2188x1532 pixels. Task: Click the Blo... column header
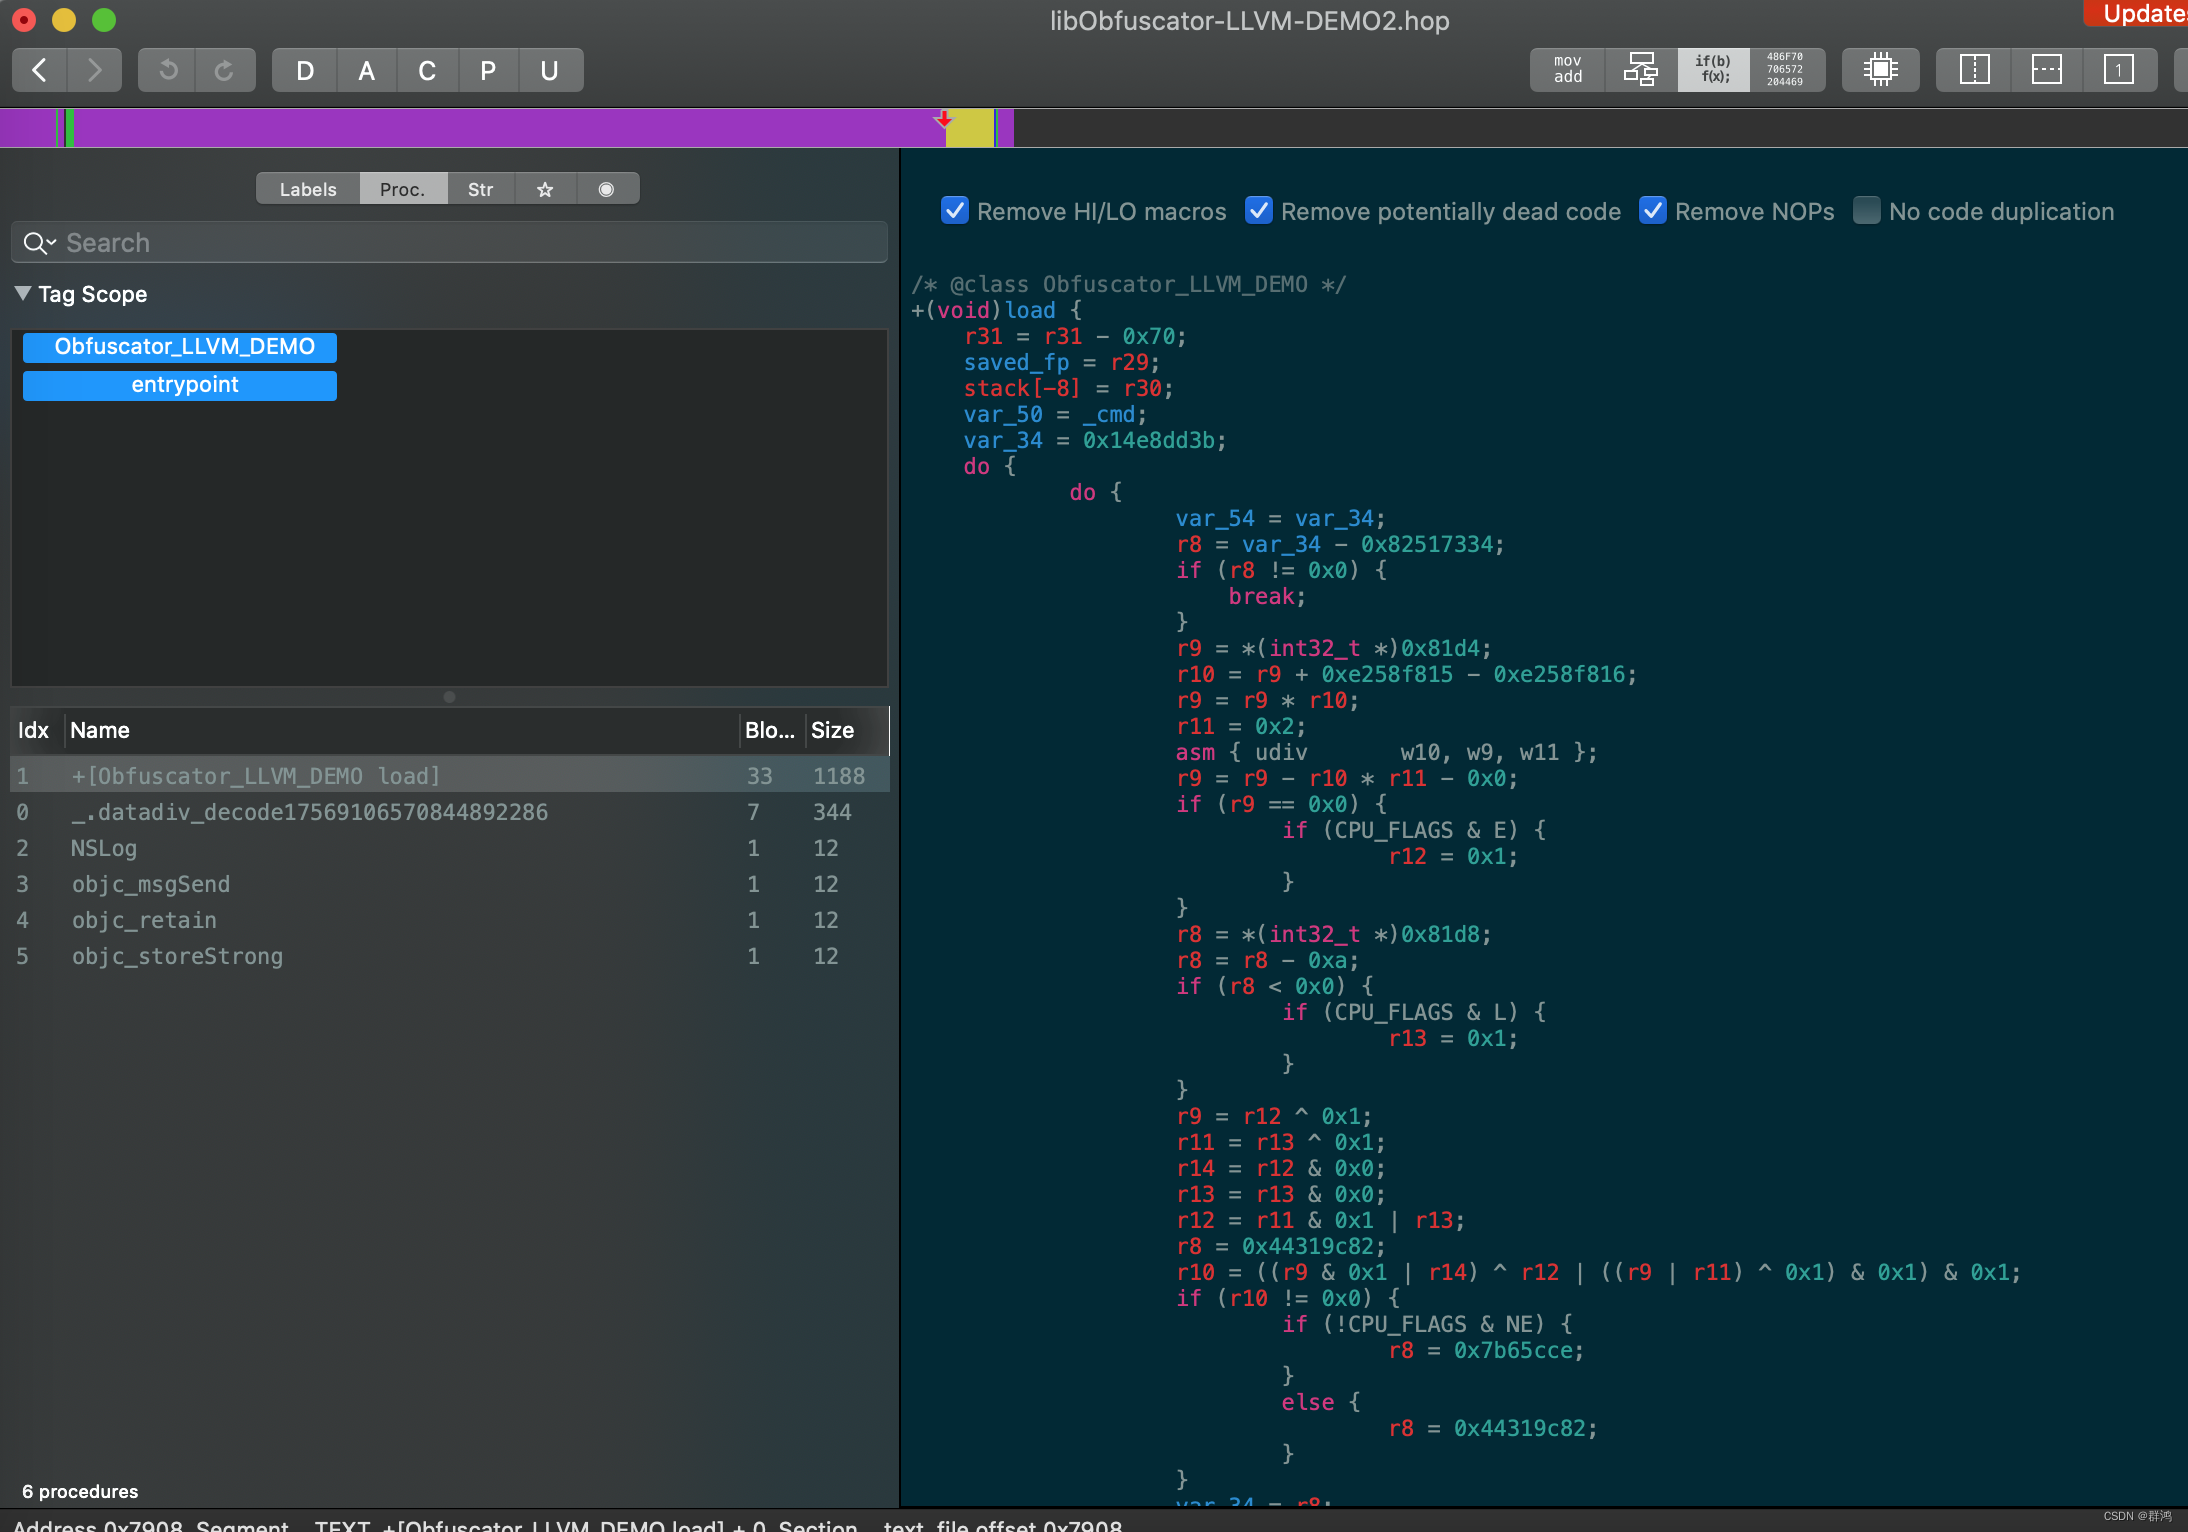pyautogui.click(x=769, y=730)
